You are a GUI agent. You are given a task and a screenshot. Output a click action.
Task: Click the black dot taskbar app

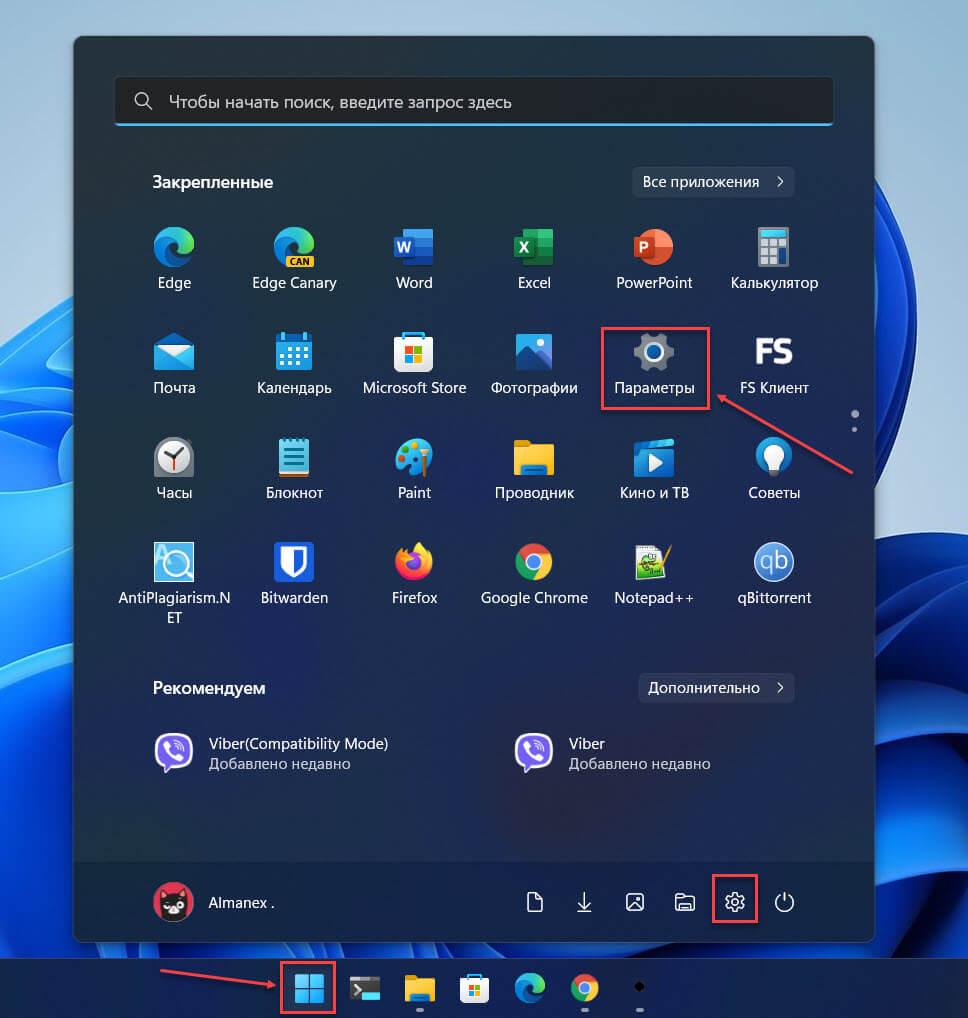click(x=639, y=987)
